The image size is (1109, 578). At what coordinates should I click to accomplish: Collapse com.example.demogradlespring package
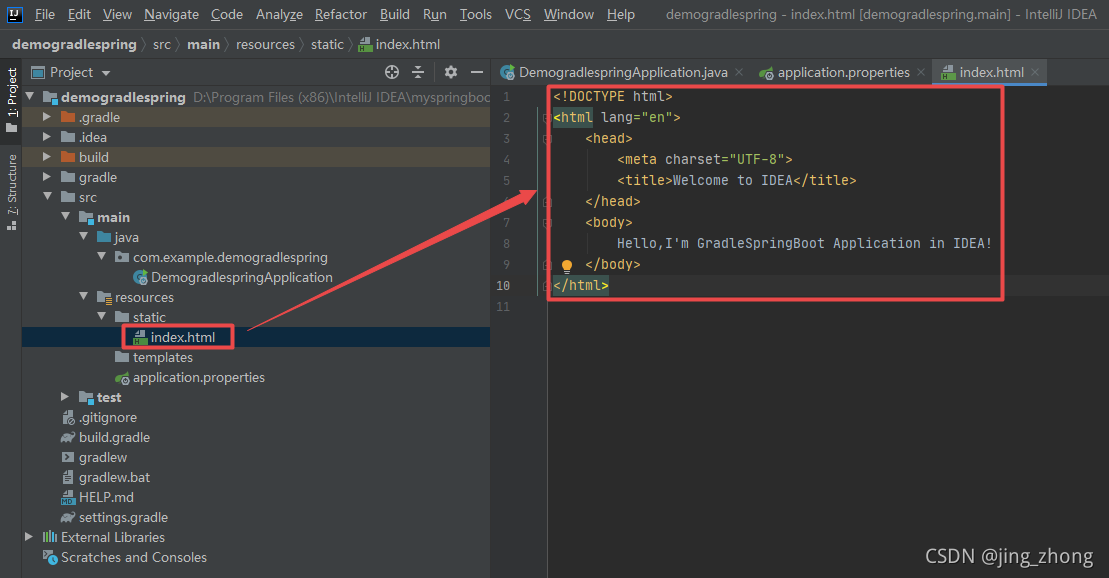[101, 257]
